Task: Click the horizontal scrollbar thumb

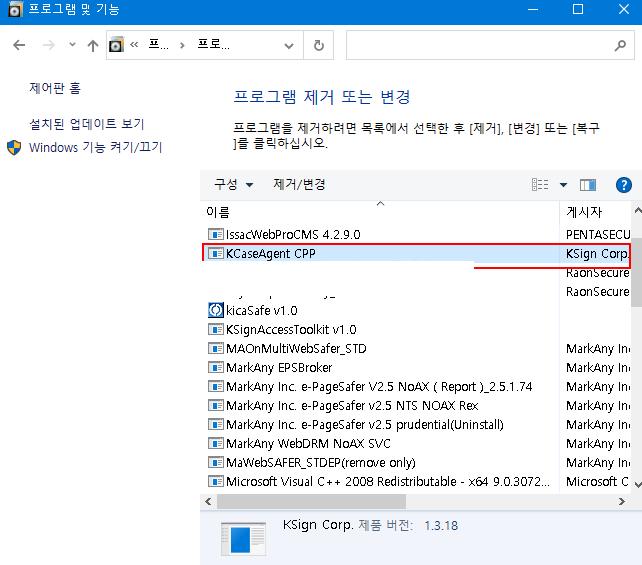Action: [311, 502]
